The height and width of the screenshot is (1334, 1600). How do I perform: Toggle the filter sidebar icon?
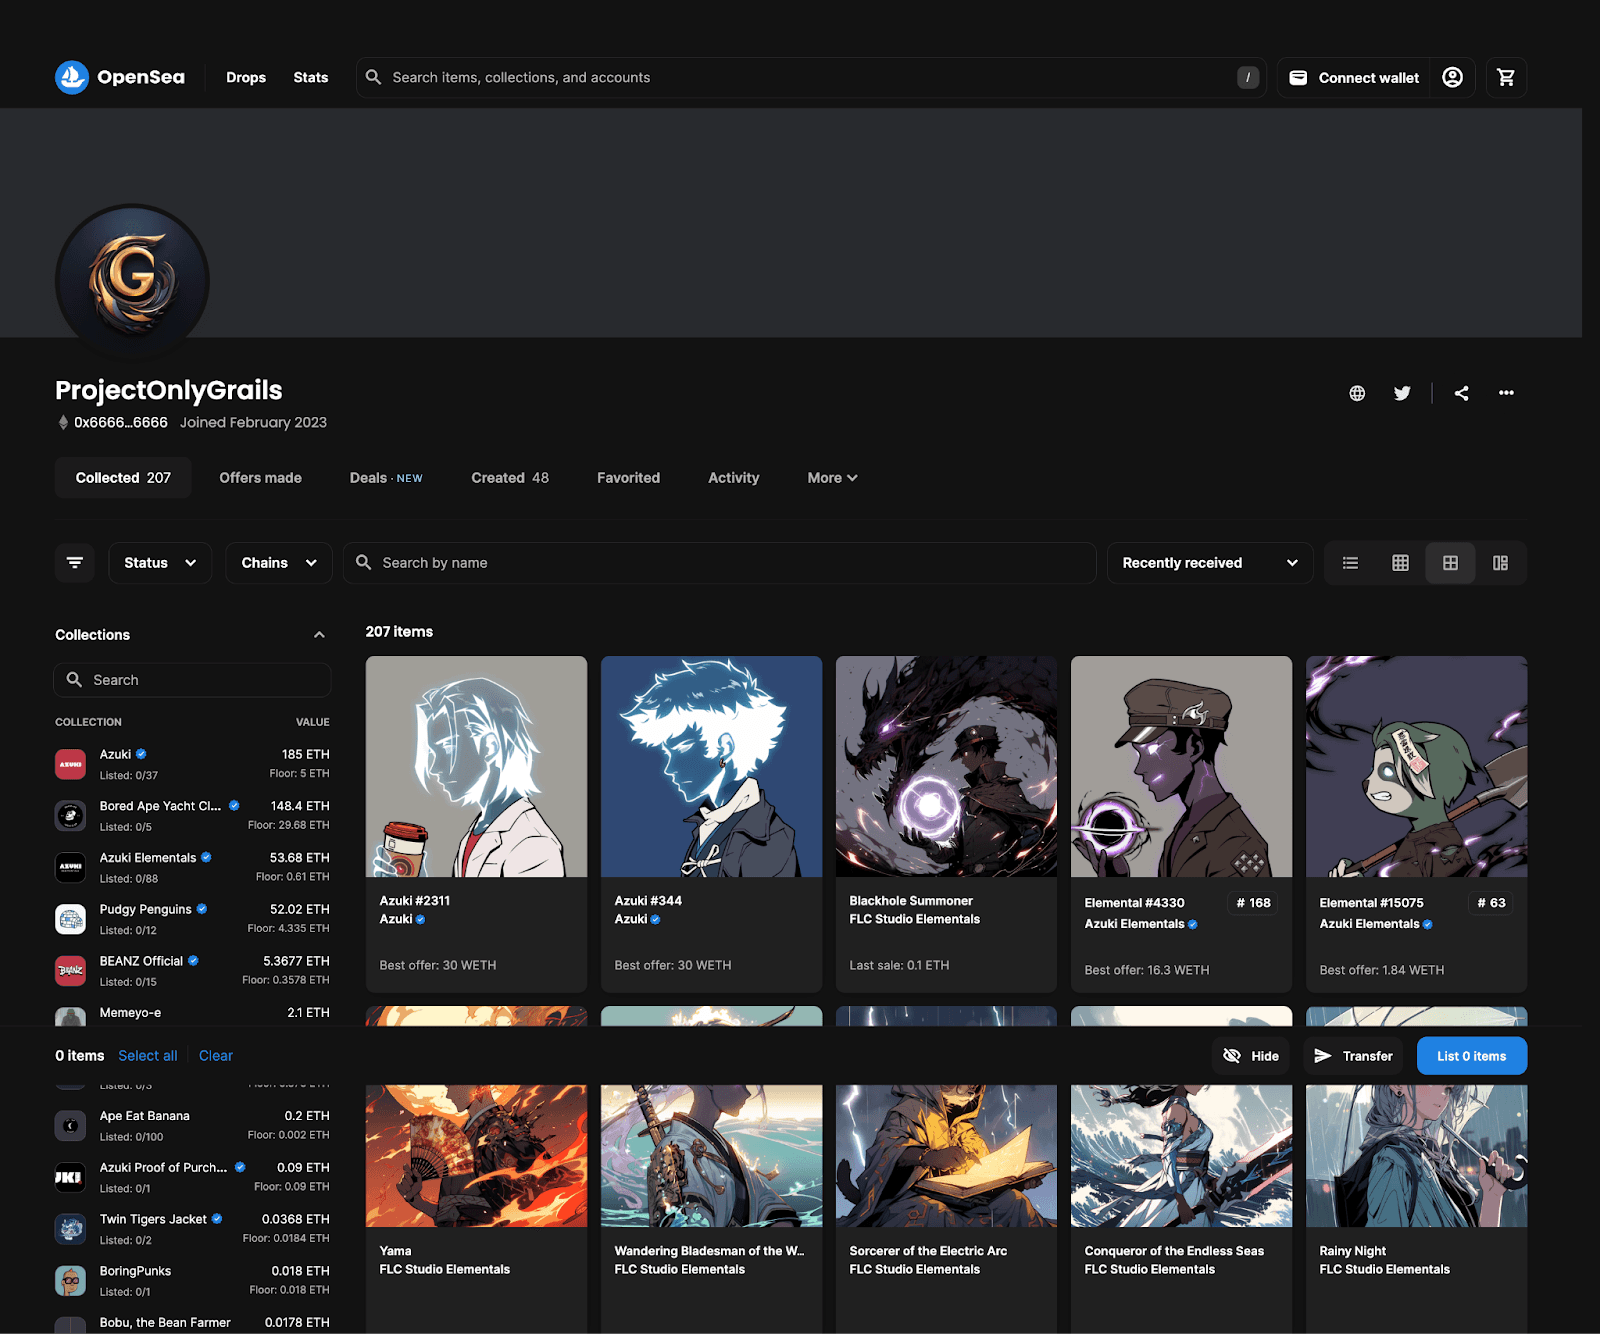(x=75, y=563)
